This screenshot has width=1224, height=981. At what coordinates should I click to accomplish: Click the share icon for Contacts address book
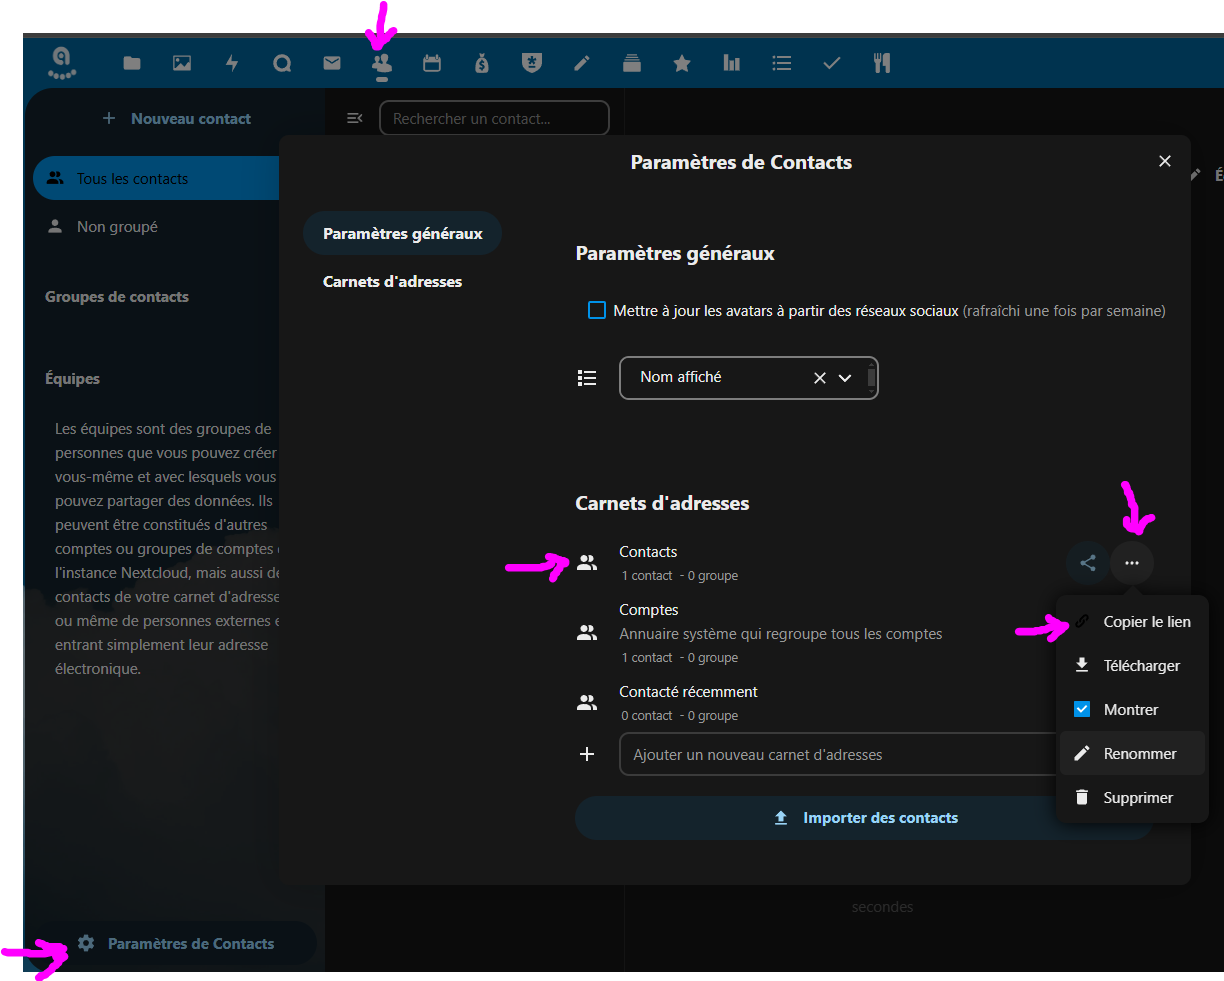[x=1088, y=563]
